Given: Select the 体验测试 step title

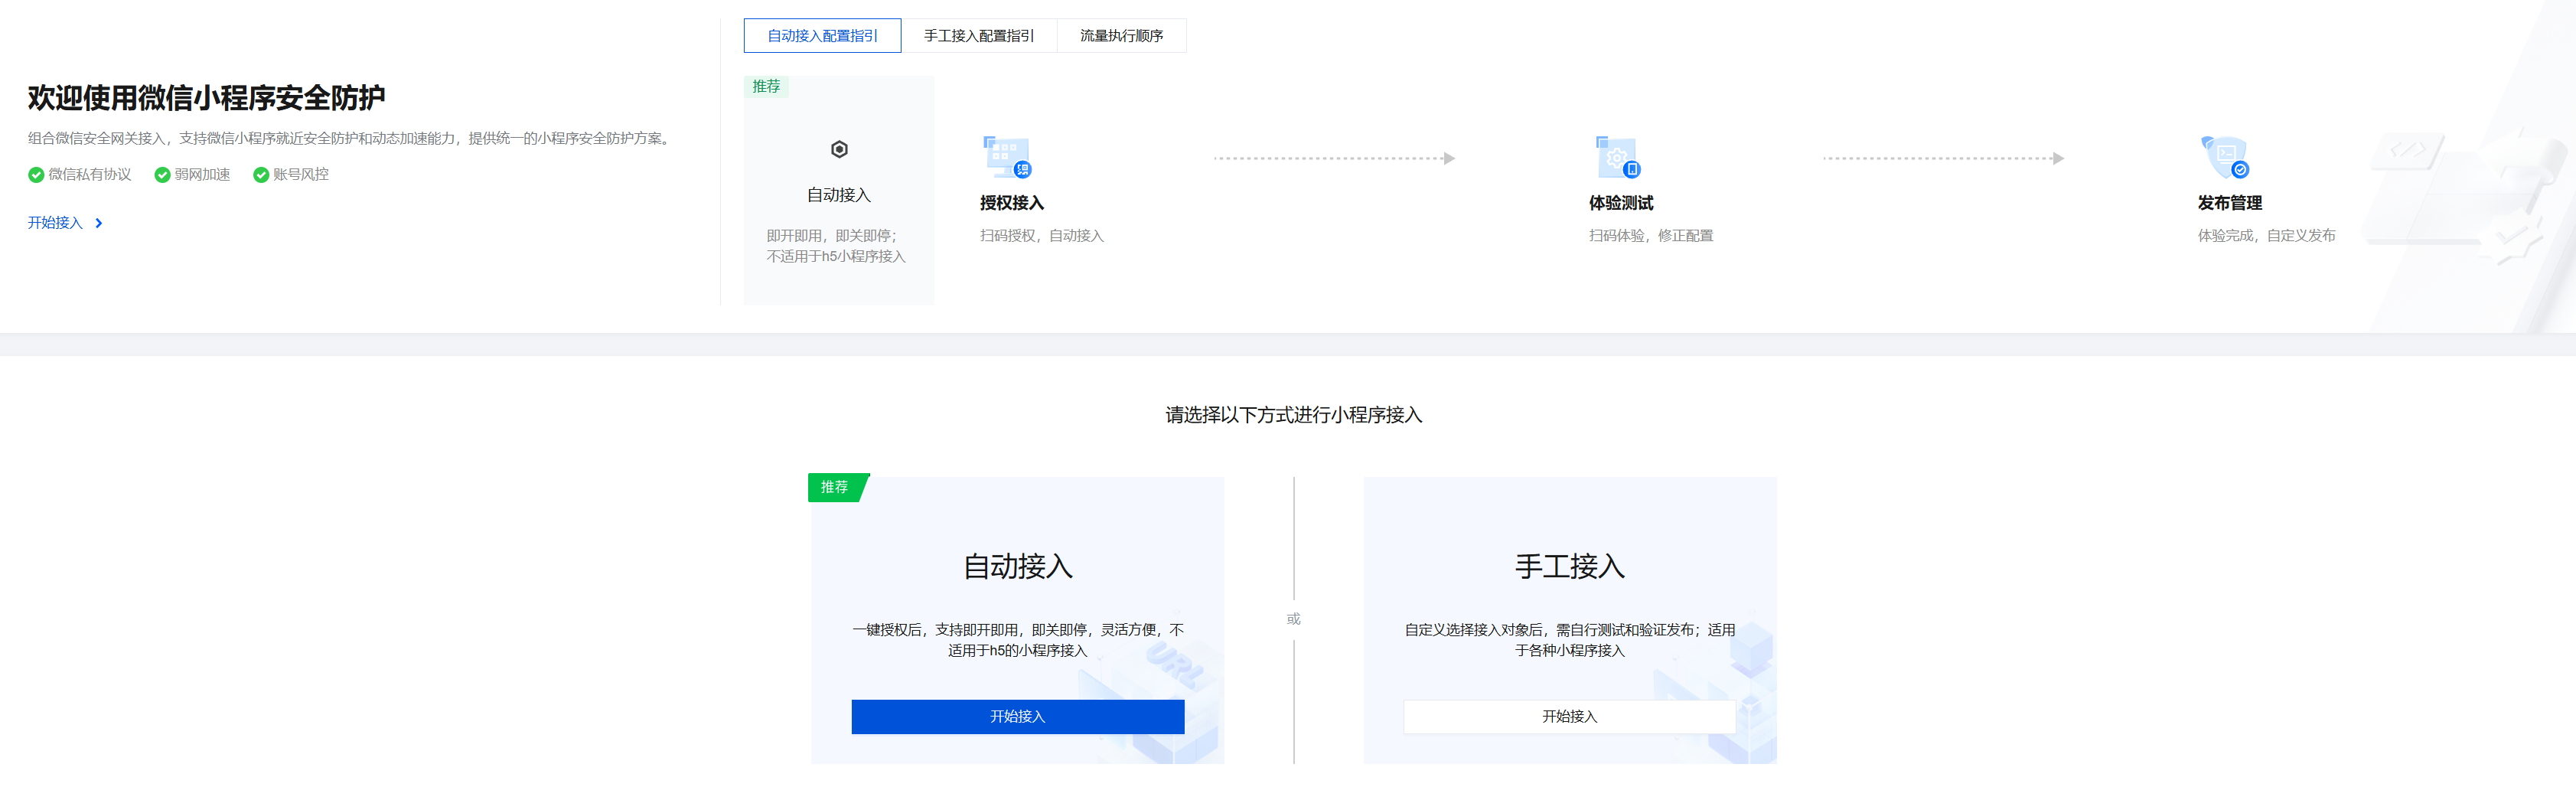Looking at the screenshot, I should tap(1620, 203).
